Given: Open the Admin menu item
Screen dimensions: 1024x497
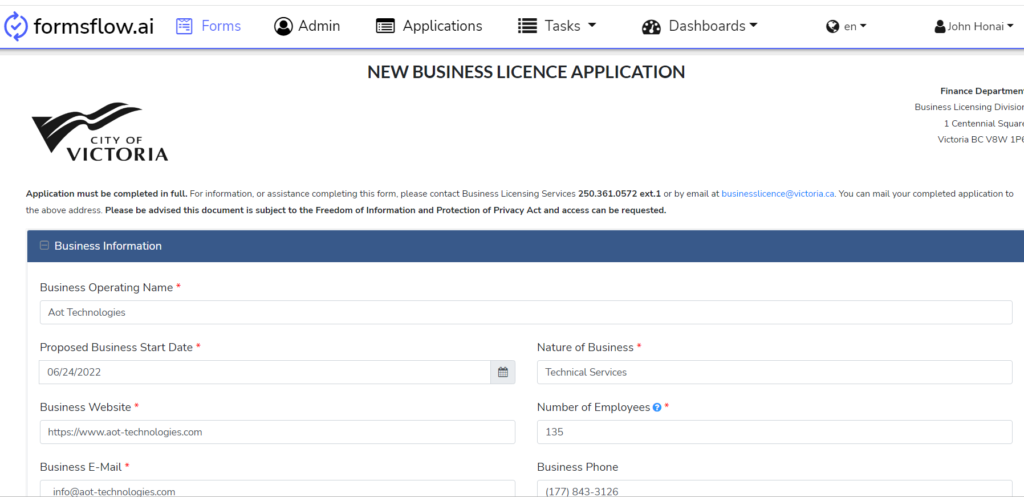Looking at the screenshot, I should 307,26.
